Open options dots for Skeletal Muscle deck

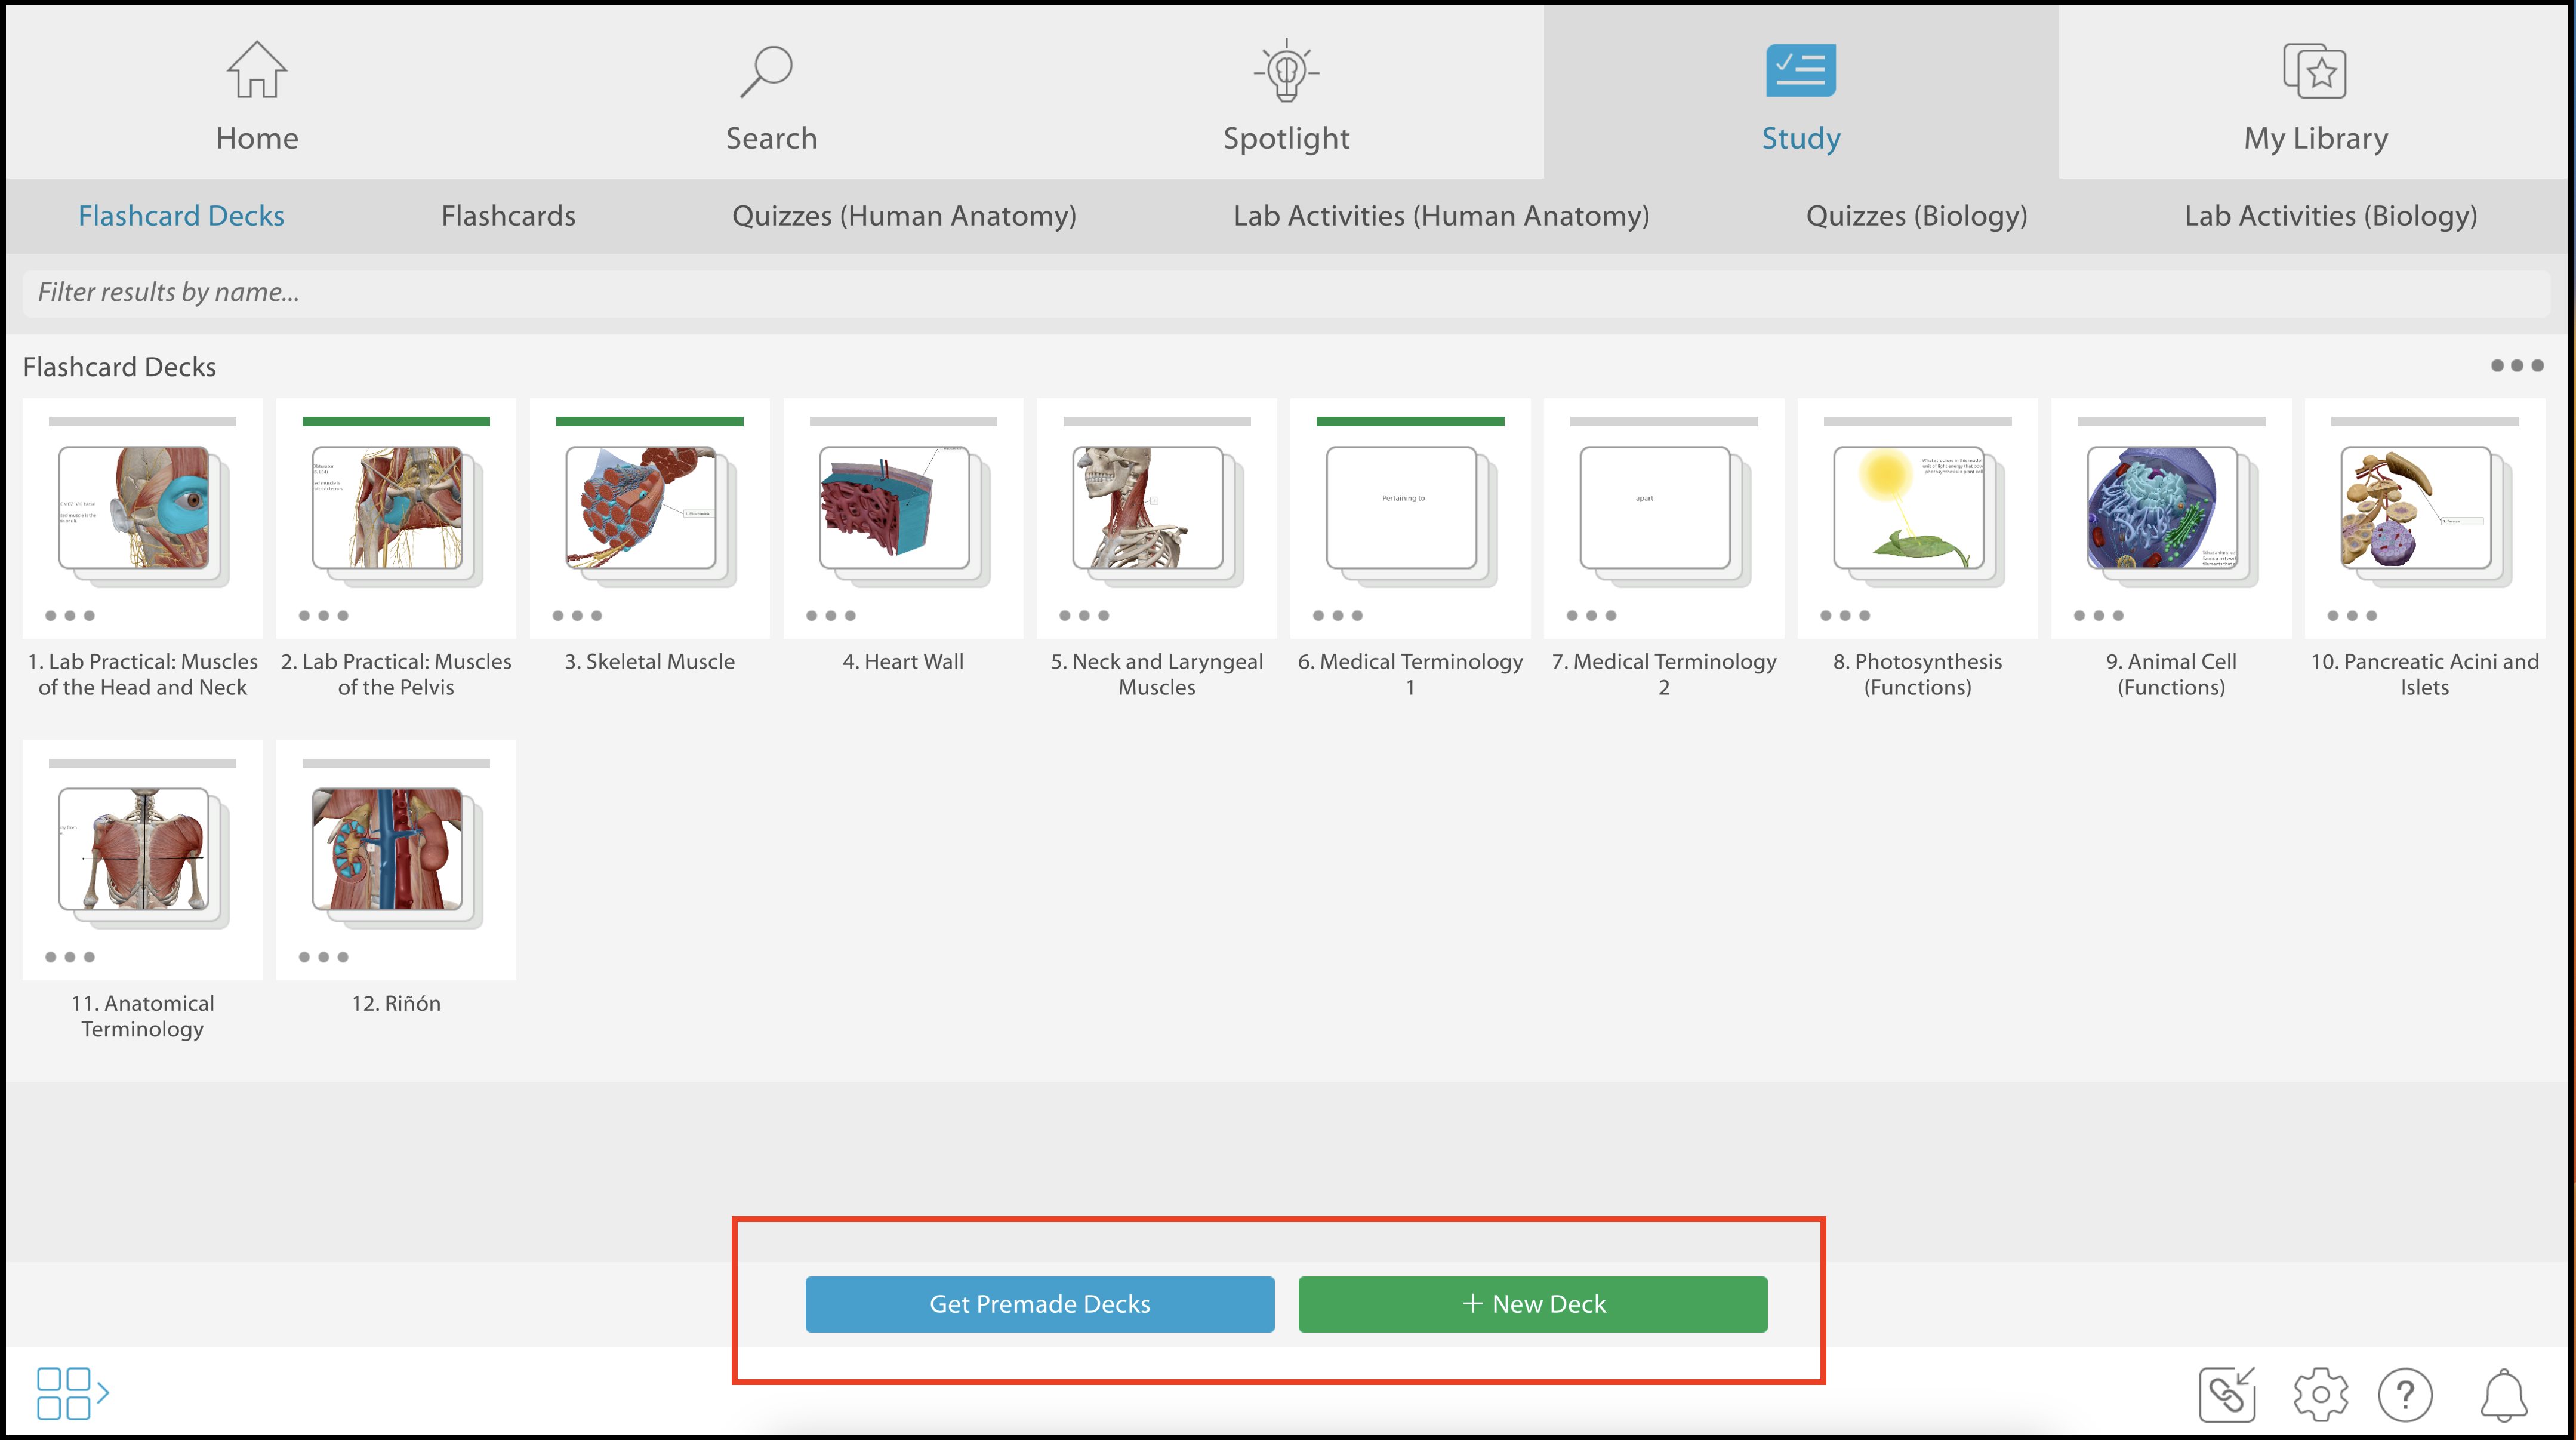(577, 615)
